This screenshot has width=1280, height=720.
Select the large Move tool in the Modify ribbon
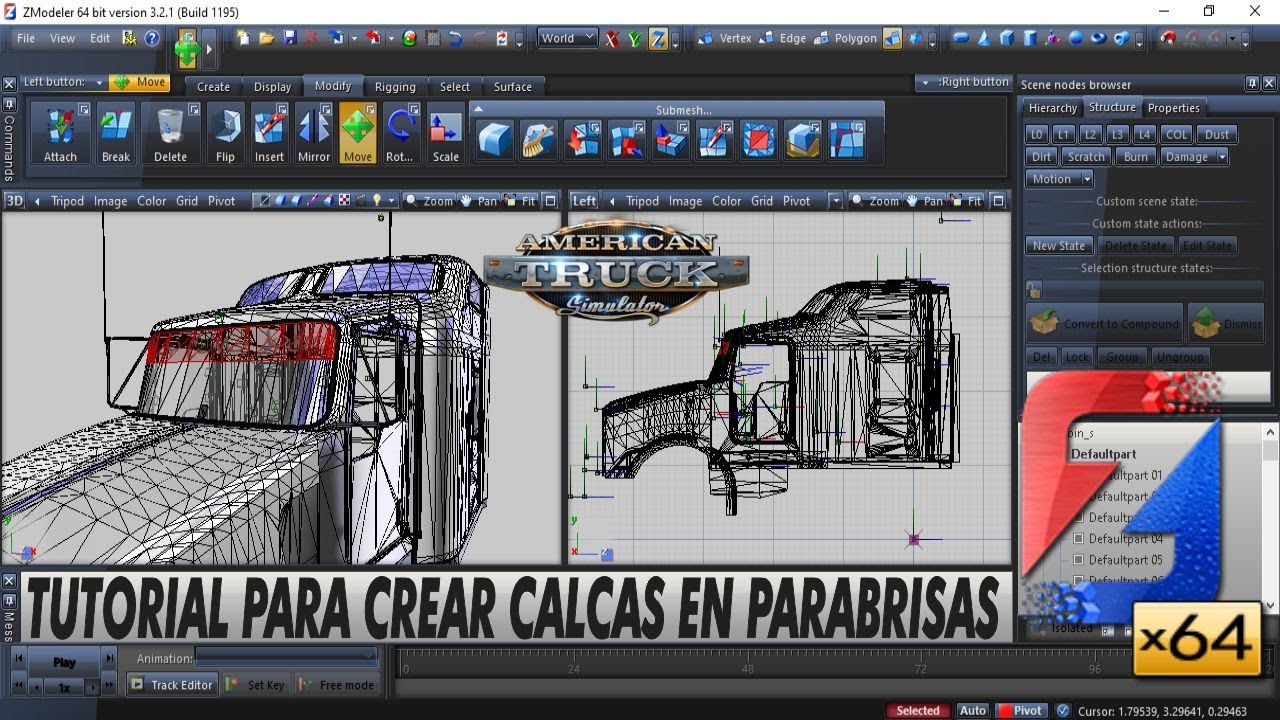point(357,133)
